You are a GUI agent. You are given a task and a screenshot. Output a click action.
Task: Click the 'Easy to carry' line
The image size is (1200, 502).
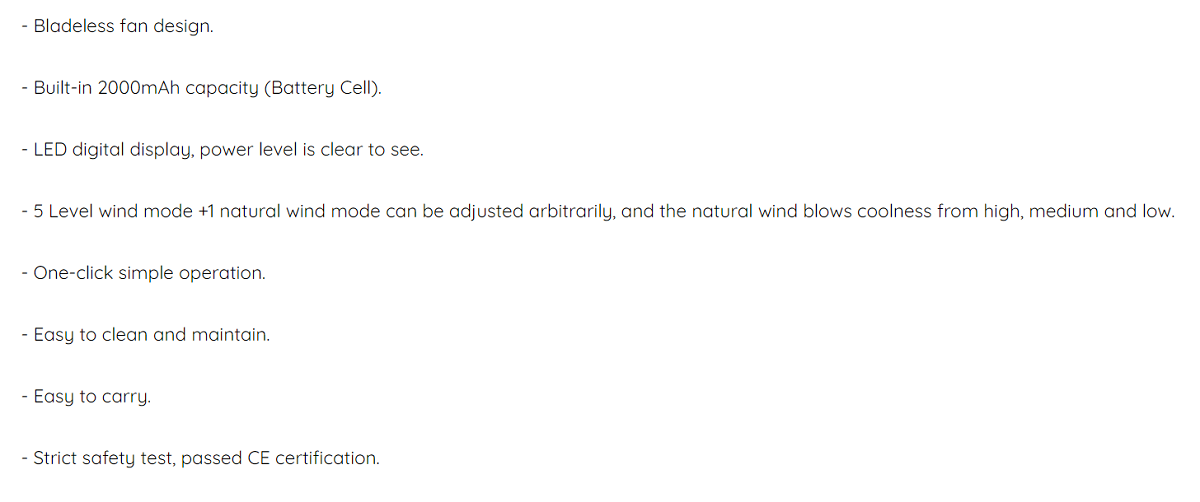coord(86,397)
